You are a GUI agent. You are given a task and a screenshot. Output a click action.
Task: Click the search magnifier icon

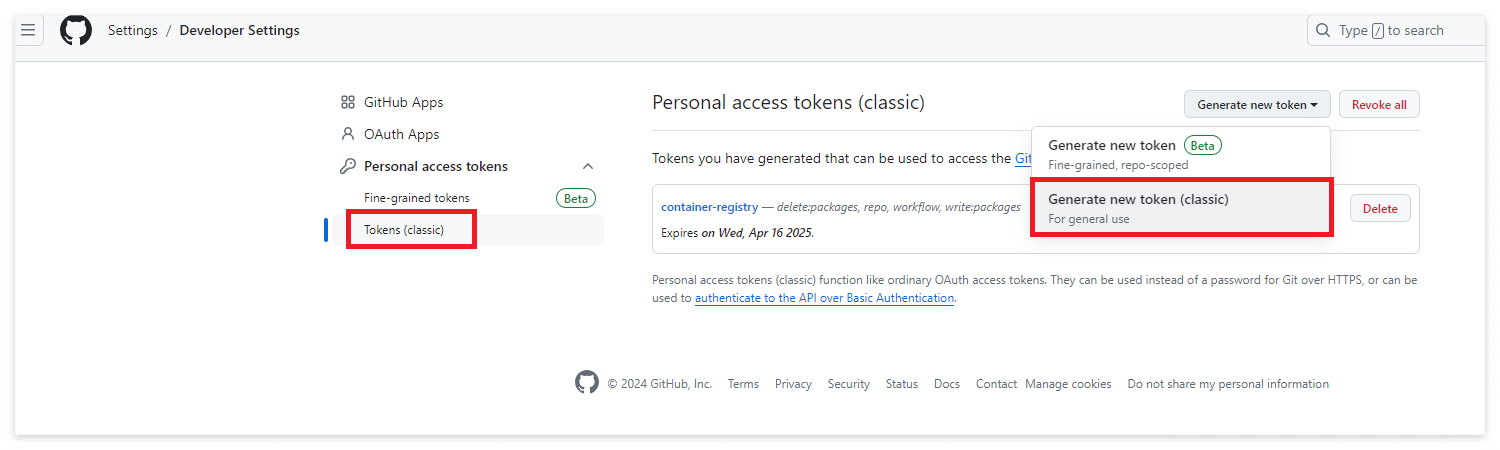1323,30
